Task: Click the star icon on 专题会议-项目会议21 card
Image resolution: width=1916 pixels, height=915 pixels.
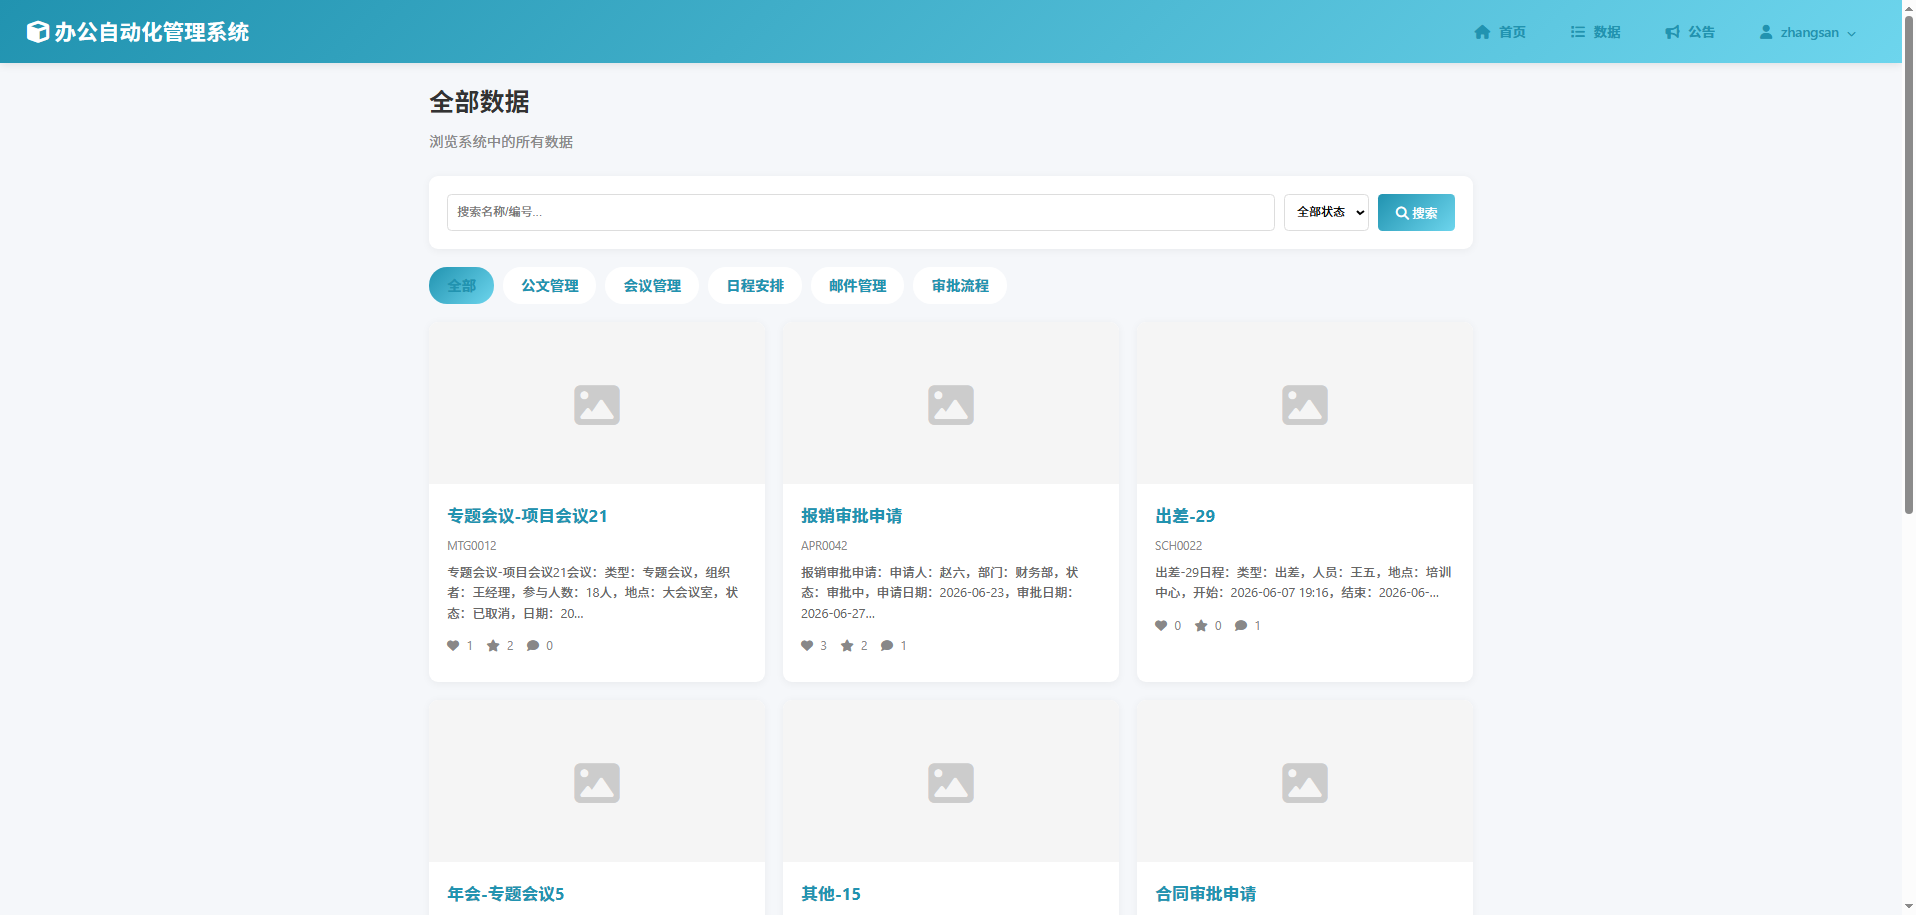Action: click(x=493, y=646)
